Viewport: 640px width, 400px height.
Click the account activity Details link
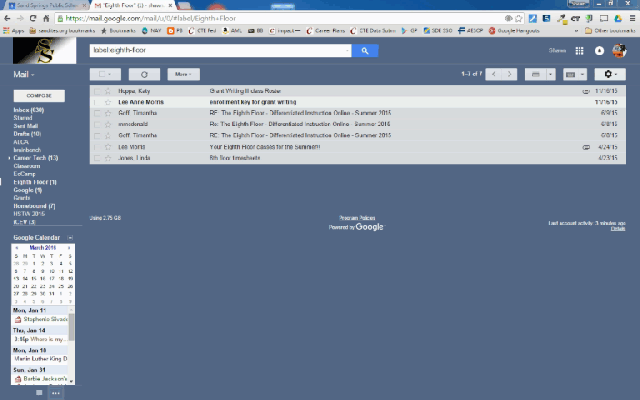click(x=618, y=229)
